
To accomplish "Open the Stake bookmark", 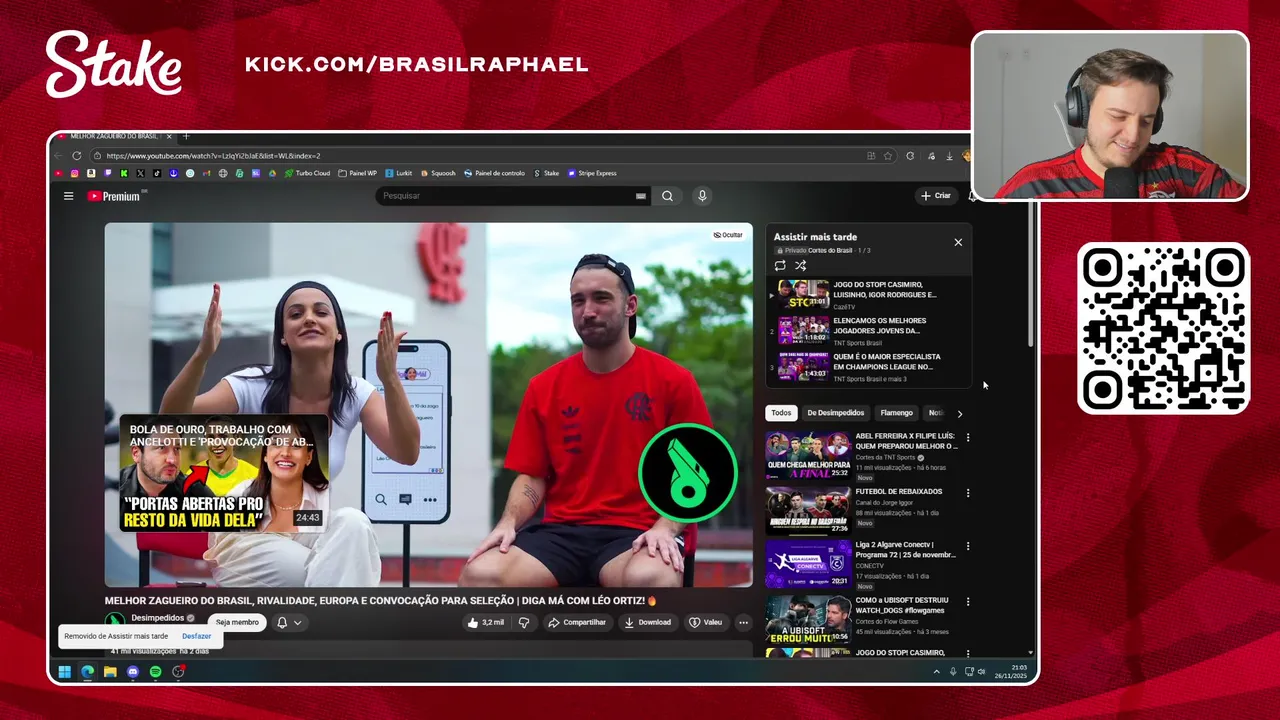I will pyautogui.click(x=546, y=173).
